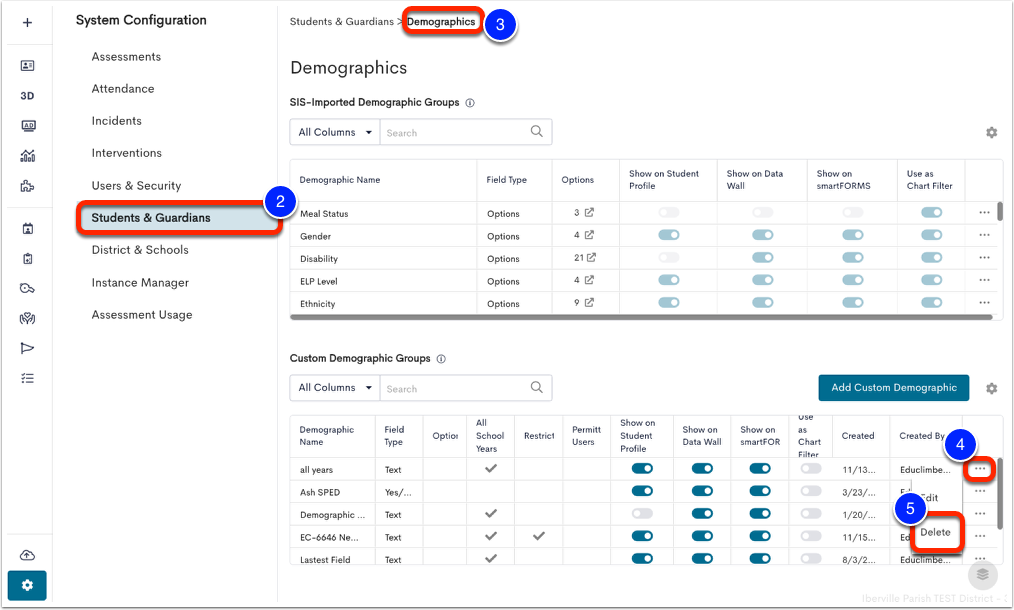Open the more menu for Meal Status row

pyautogui.click(x=984, y=212)
